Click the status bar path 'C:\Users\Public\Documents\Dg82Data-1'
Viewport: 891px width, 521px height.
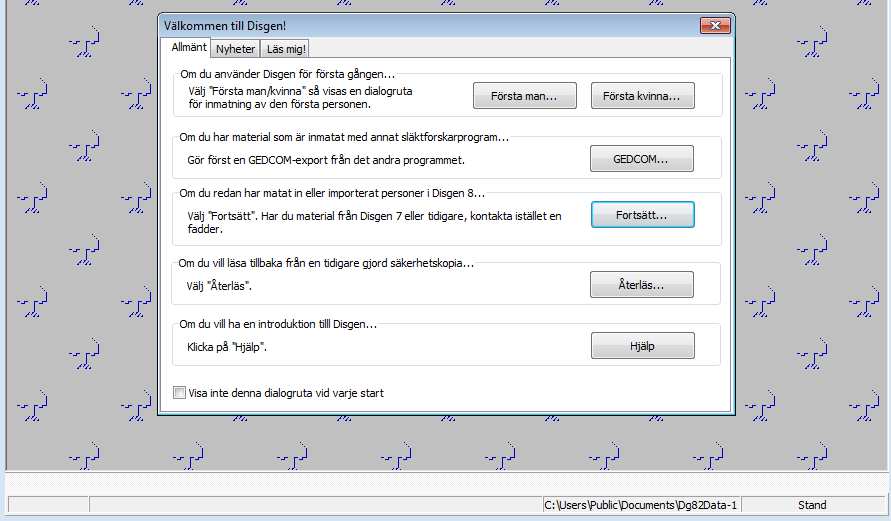point(641,505)
